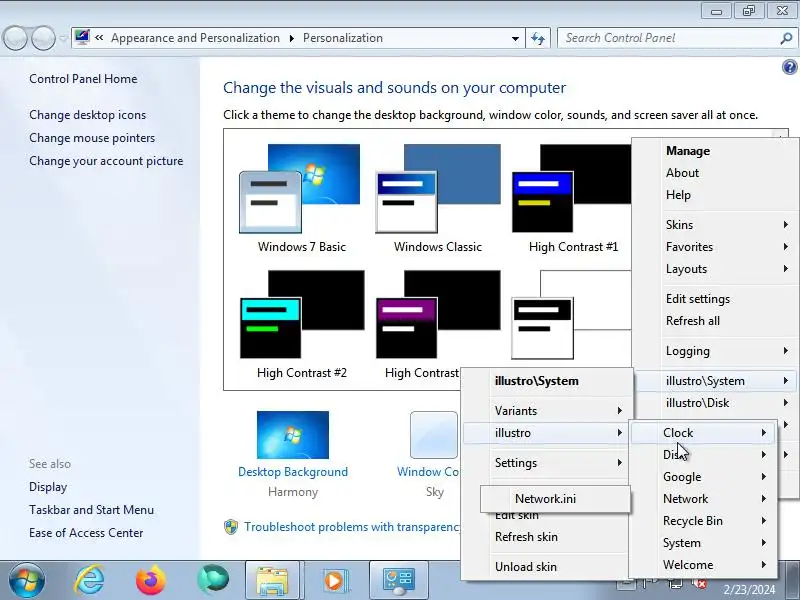Expand System skin submenu
The image size is (800, 600).
pyautogui.click(x=704, y=543)
